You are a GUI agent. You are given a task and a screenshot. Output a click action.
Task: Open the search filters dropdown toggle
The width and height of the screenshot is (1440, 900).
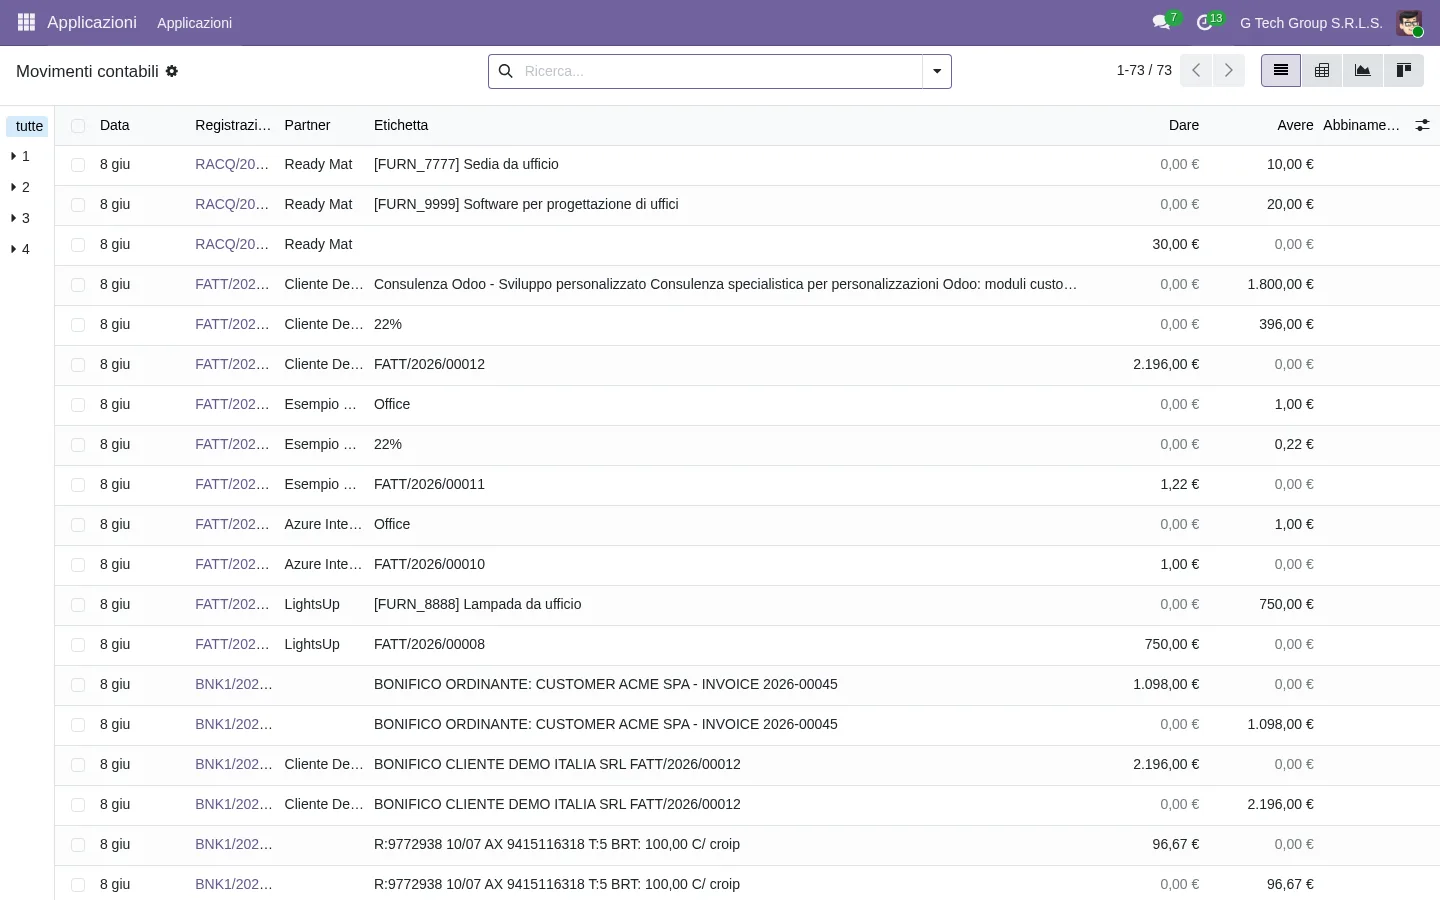coord(937,71)
